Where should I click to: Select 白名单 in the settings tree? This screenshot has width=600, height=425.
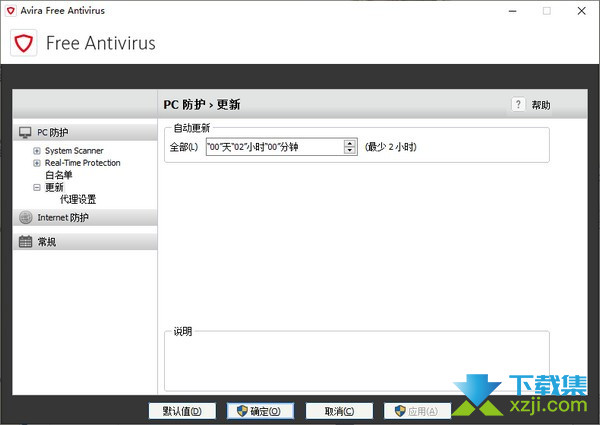coord(59,175)
